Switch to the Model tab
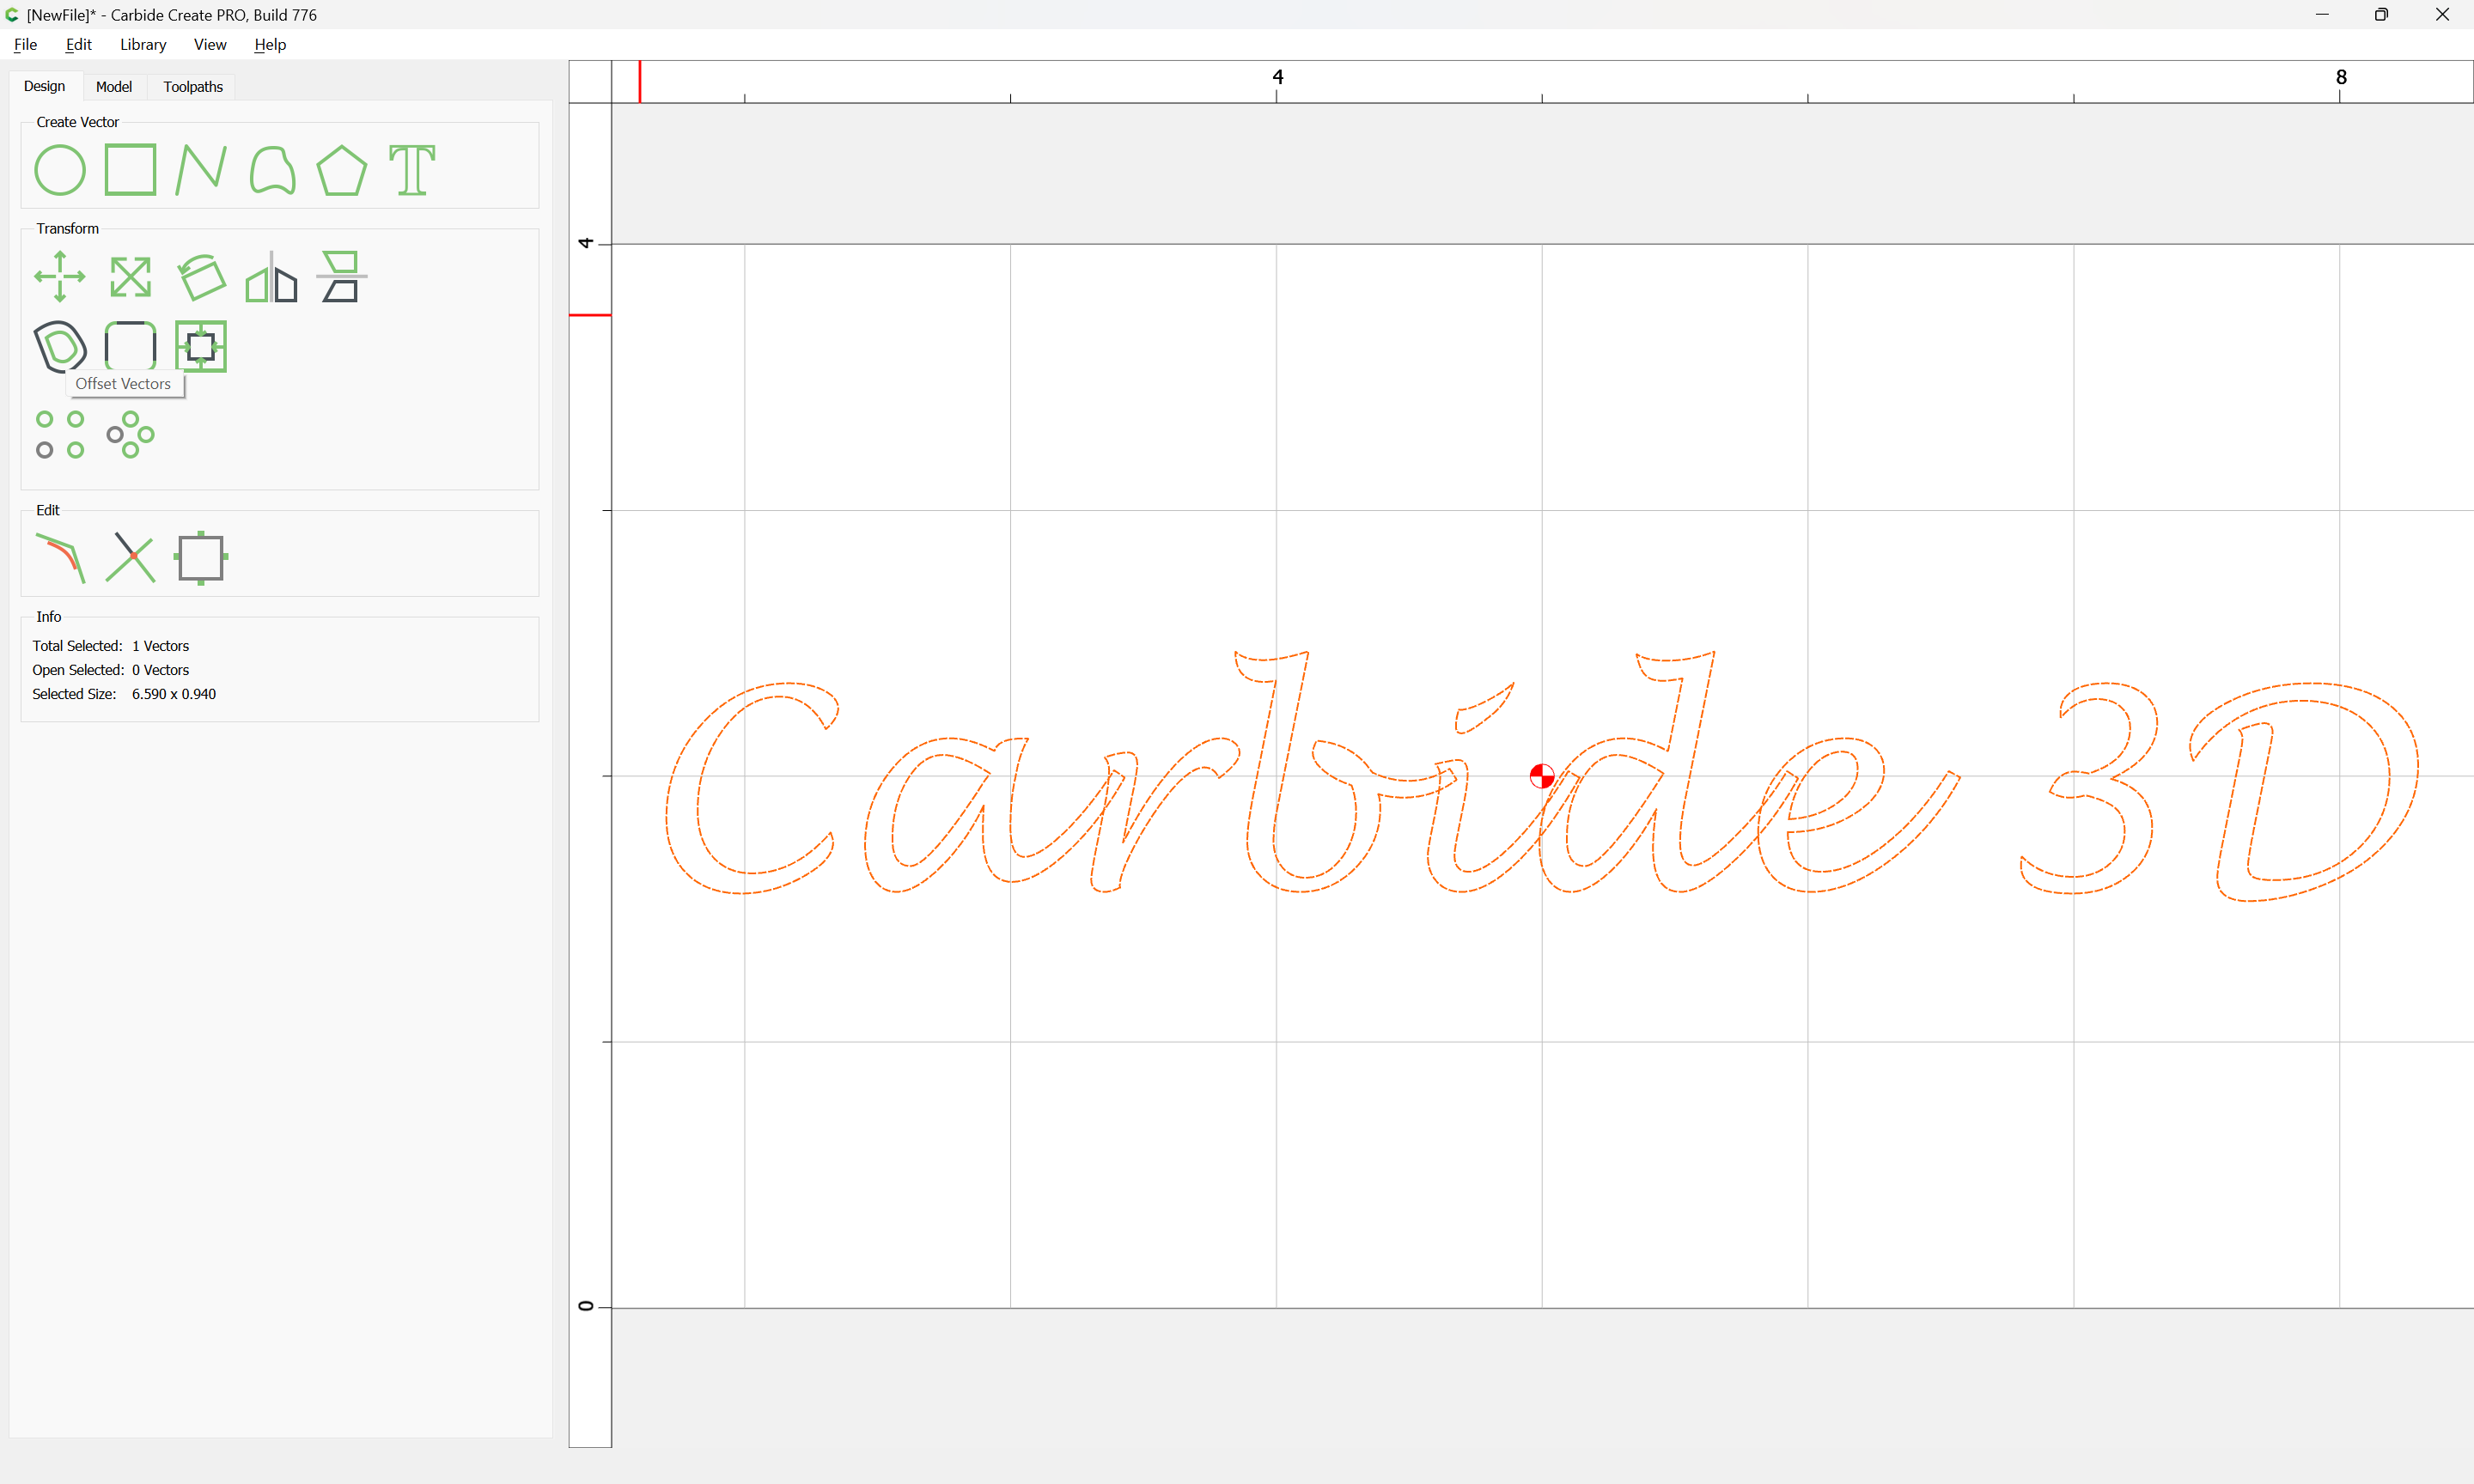Viewport: 2474px width, 1484px height. point(114,87)
